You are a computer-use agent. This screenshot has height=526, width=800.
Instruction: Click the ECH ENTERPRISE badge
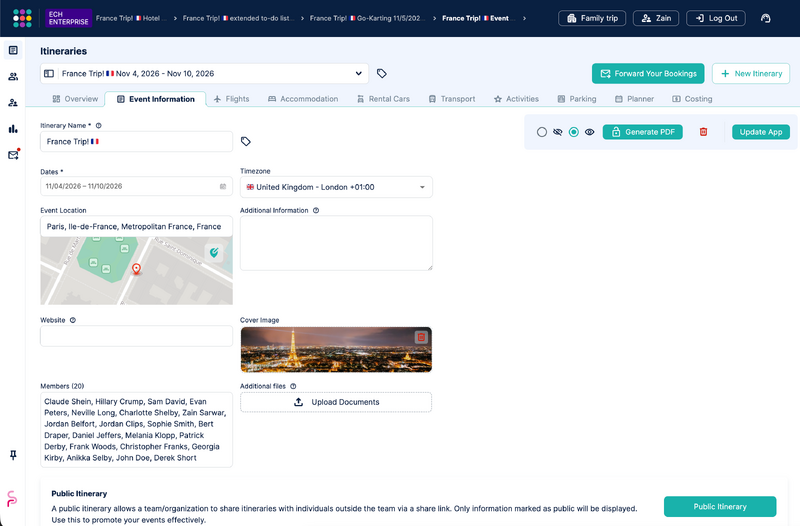tap(68, 18)
